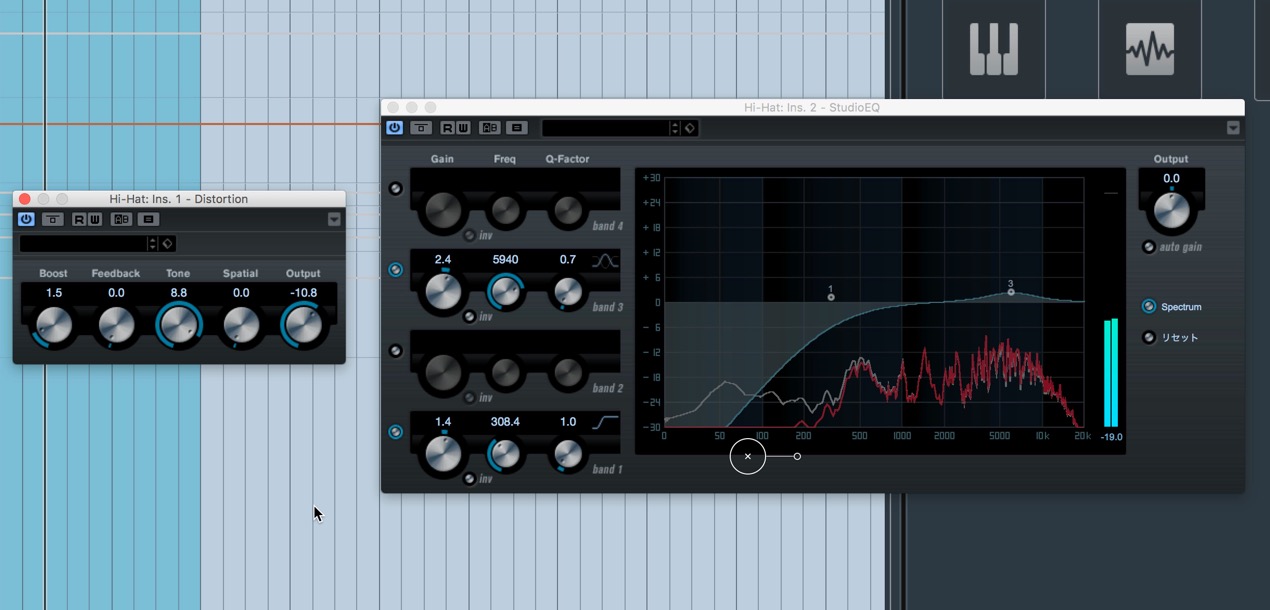Click the StudioEQ preset name field
The height and width of the screenshot is (610, 1270).
pyautogui.click(x=605, y=128)
